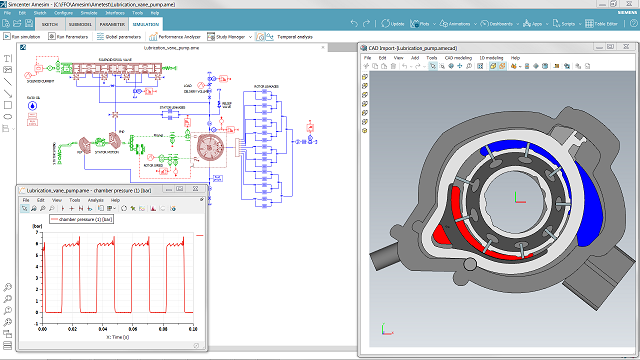
Task: Click the refresh plot icon in chart toolbar
Action: [x=124, y=209]
